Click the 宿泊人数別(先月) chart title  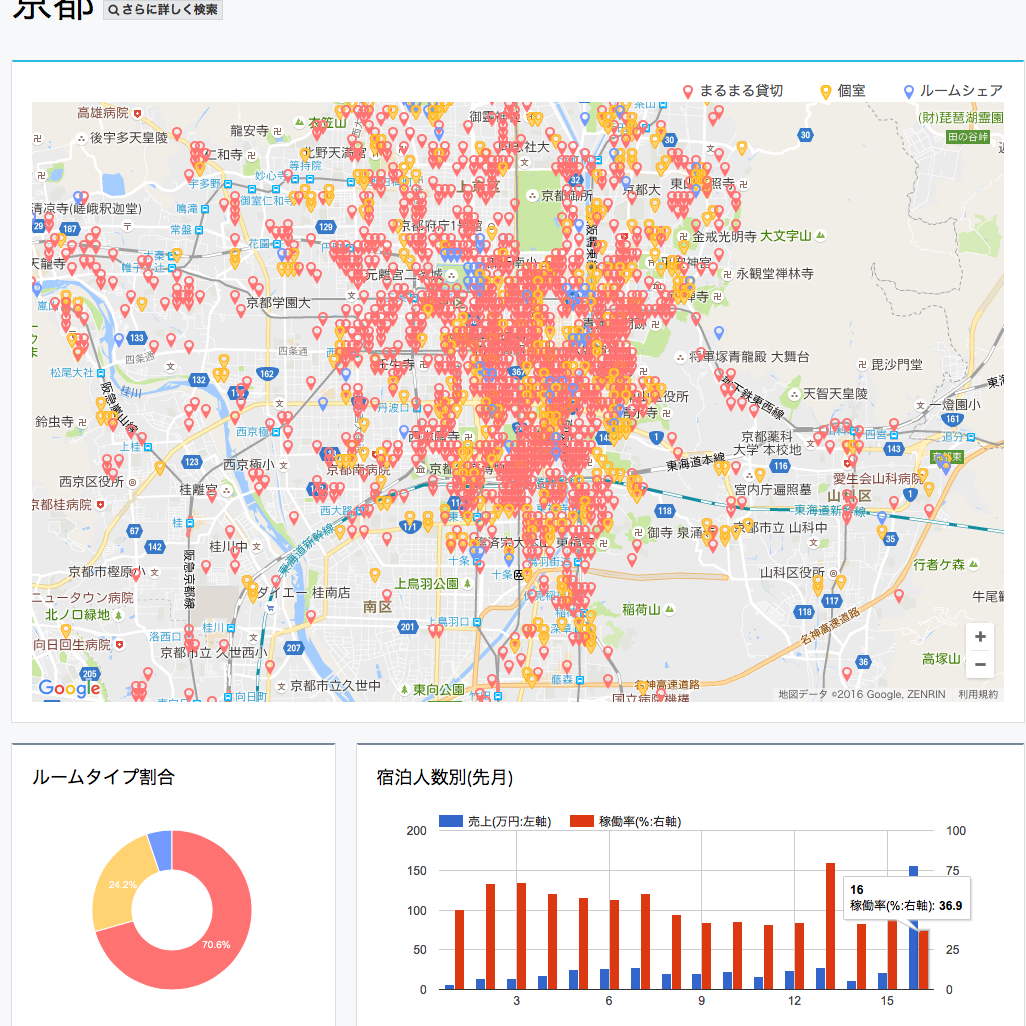coord(445,777)
